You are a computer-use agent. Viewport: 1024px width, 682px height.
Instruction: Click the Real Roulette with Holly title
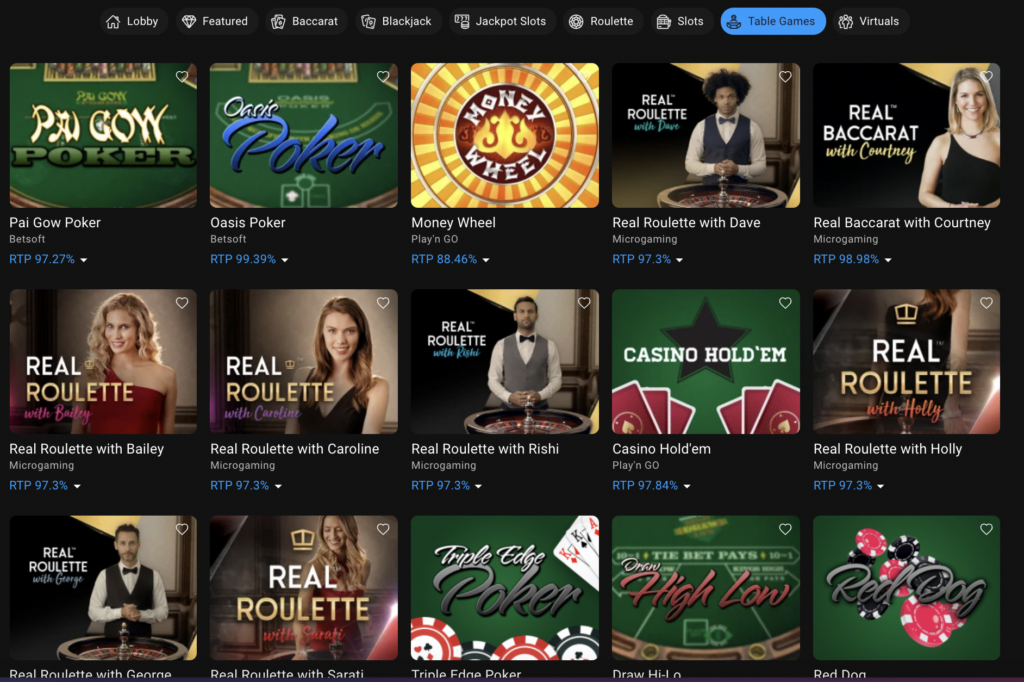click(x=888, y=449)
